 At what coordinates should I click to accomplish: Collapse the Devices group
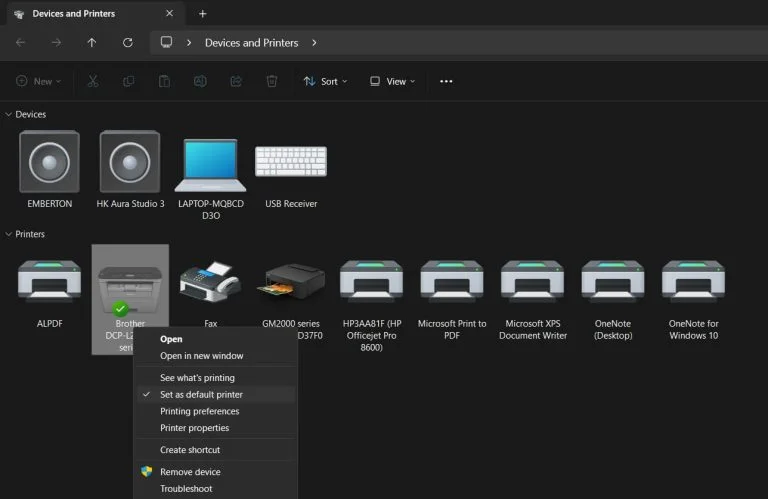pyautogui.click(x=8, y=114)
